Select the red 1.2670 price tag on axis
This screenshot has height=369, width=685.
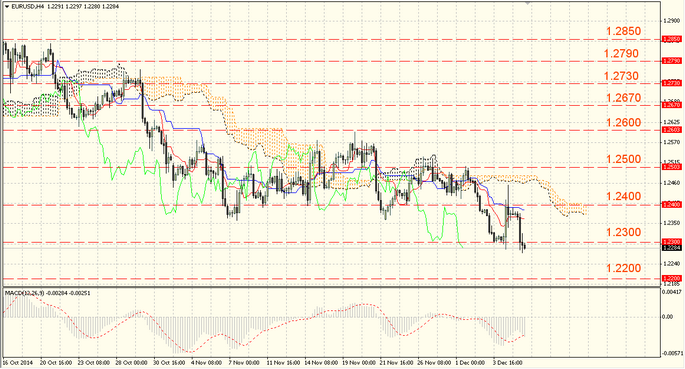coord(671,105)
